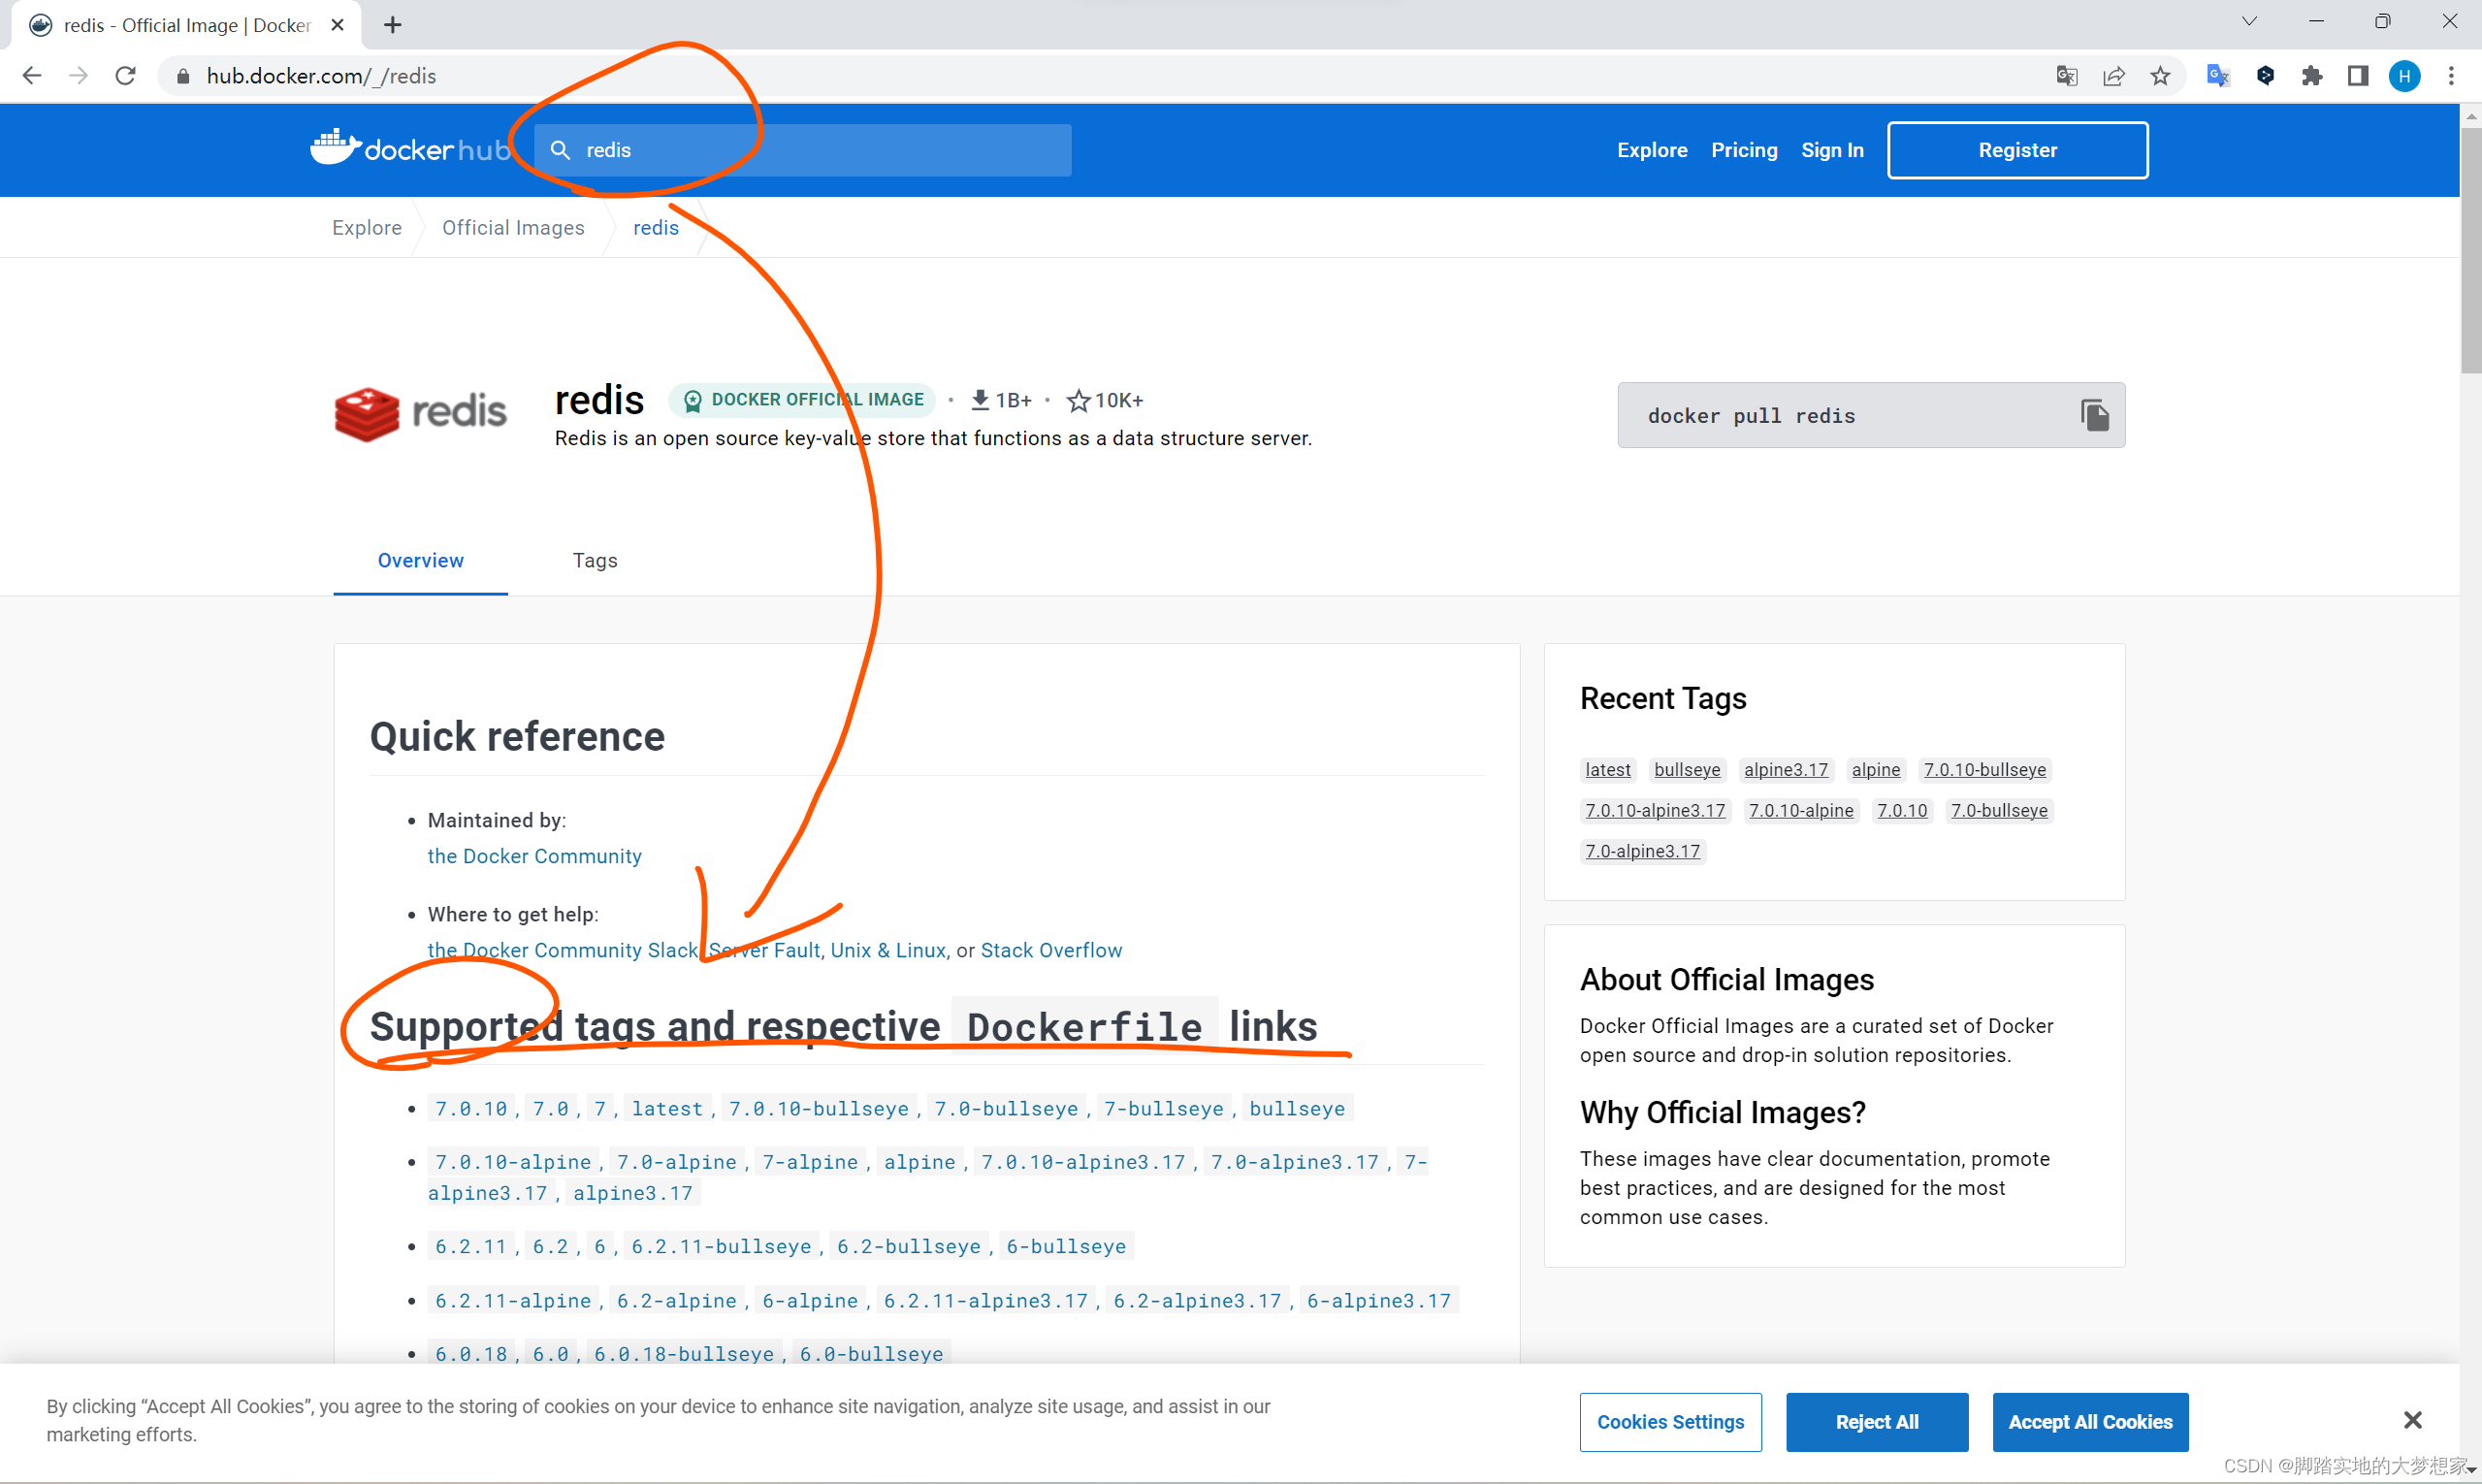
Task: Expand the tab search chevron
Action: [x=2249, y=21]
